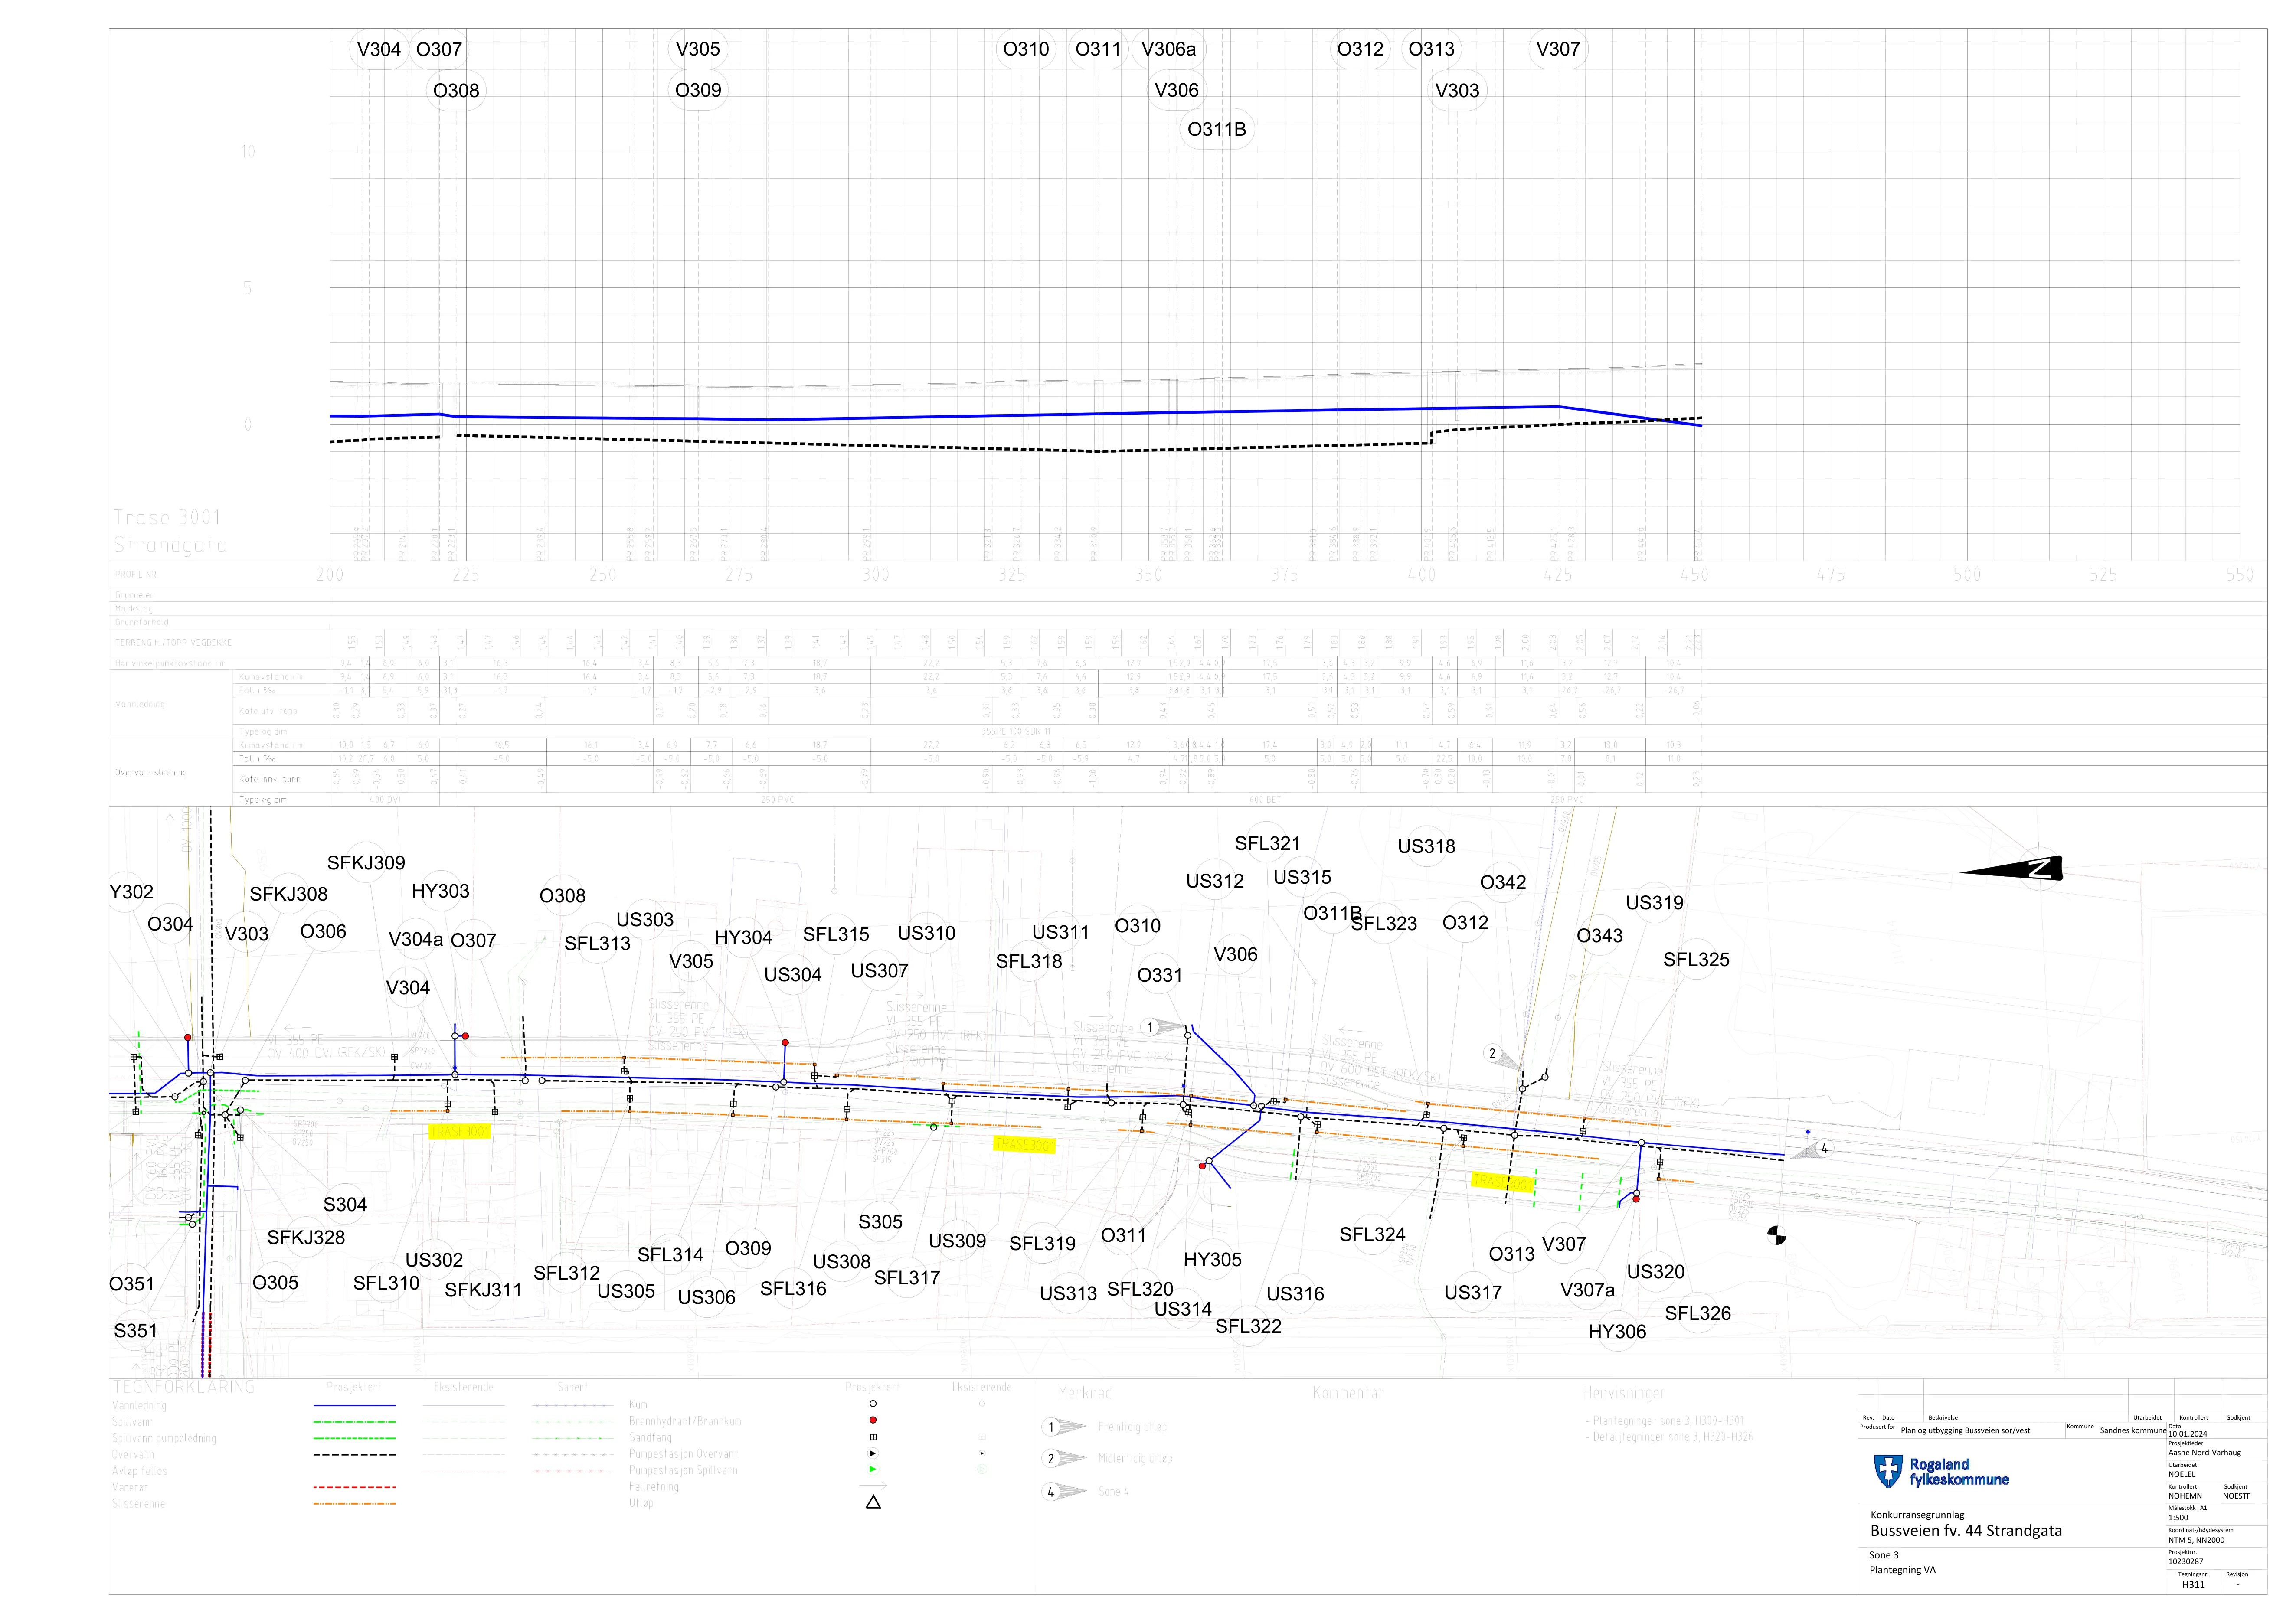2296x1623 pixels.
Task: Click the S304 label
Action: 345,1205
